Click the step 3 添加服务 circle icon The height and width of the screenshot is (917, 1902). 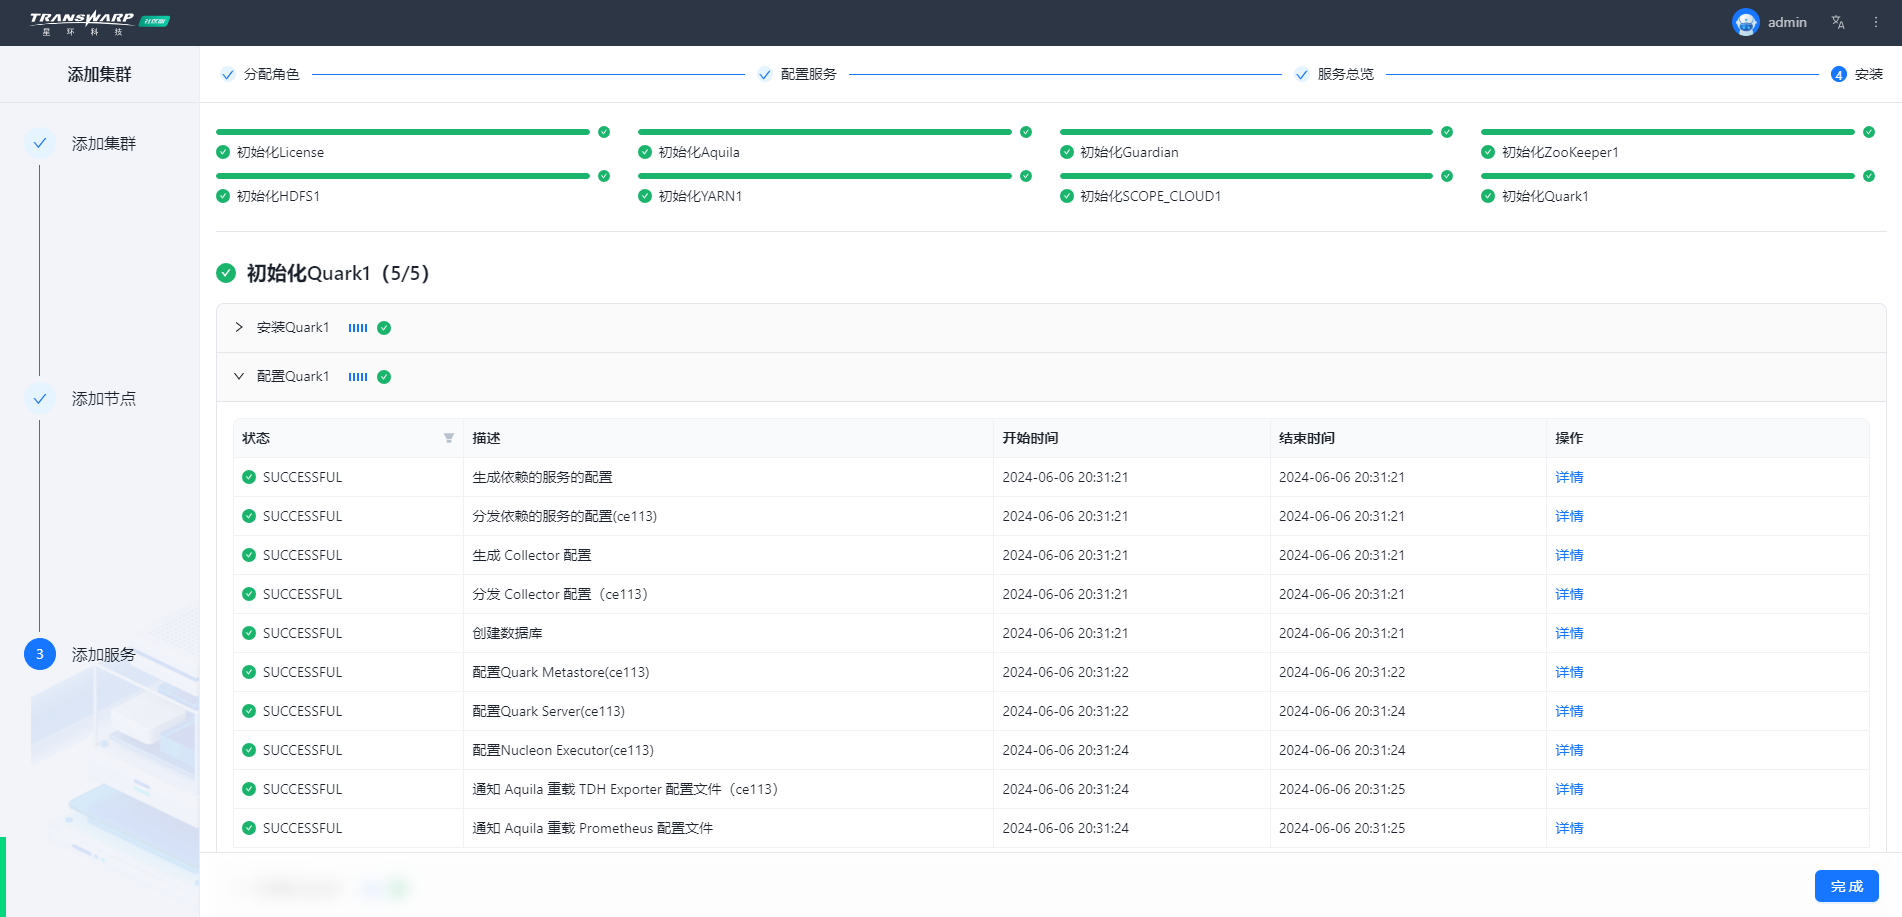[x=40, y=654]
